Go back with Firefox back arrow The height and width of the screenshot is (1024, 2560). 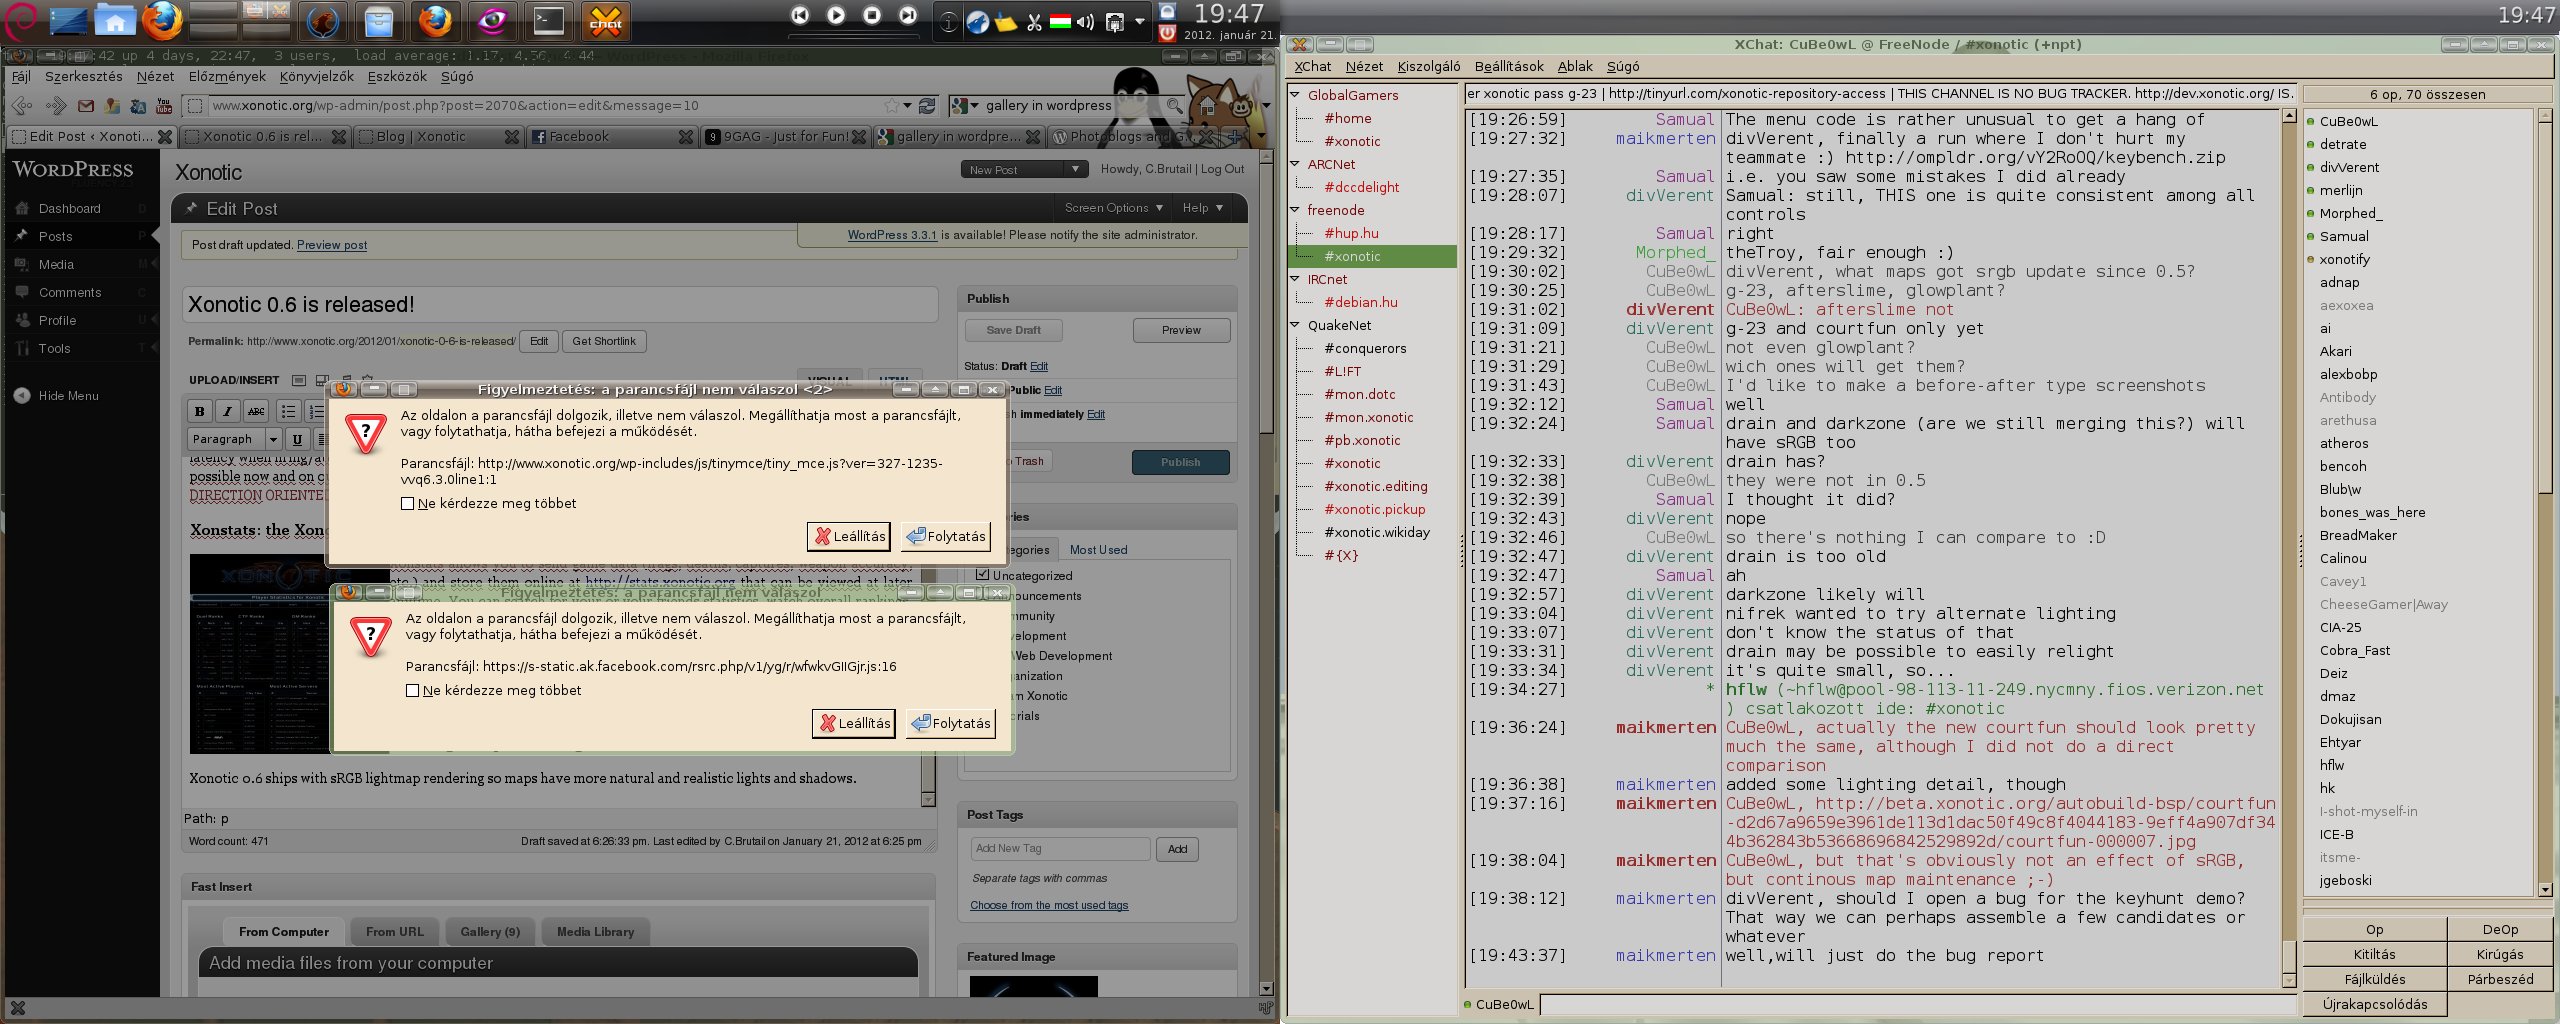[22, 105]
